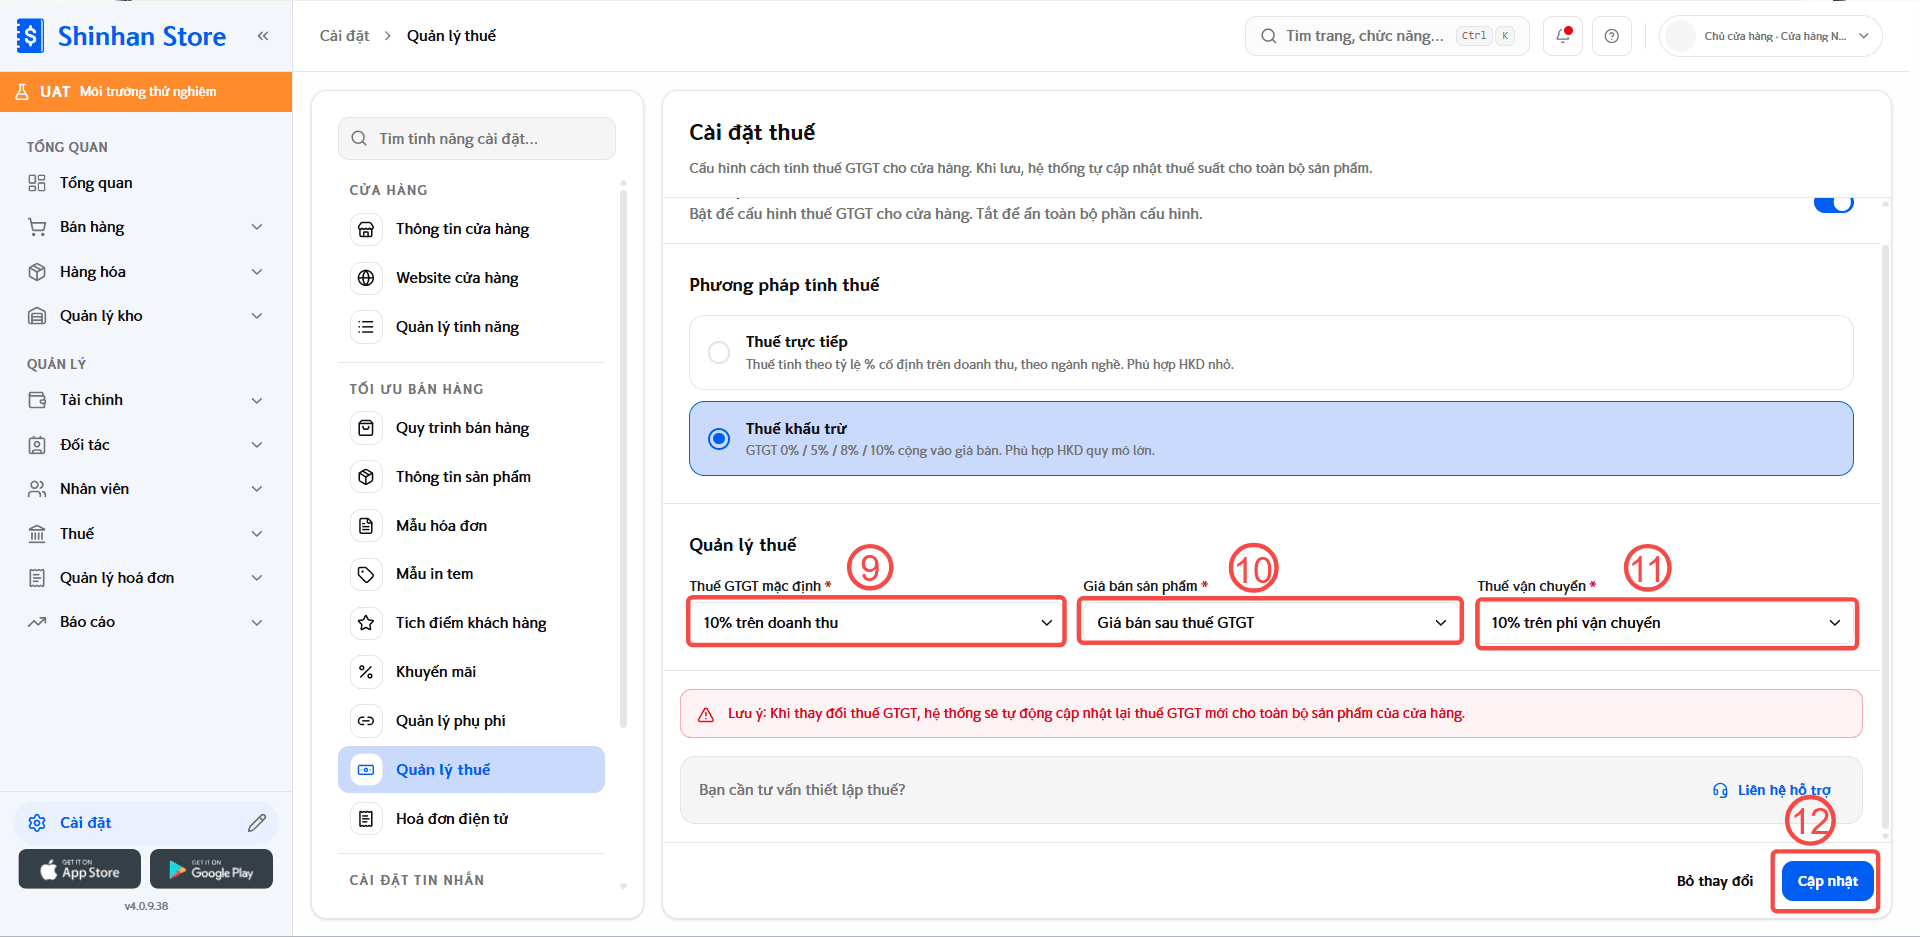Viewport: 1920px width, 937px height.
Task: Toggle the GTGT tax configuration switch
Action: tap(1833, 204)
